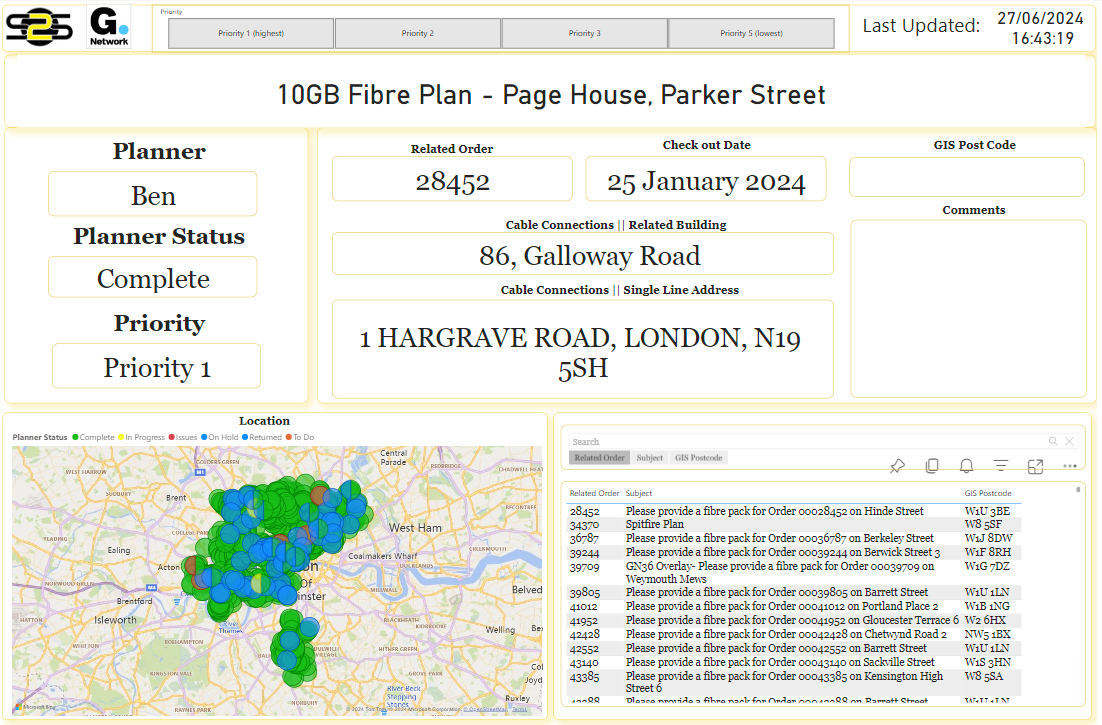Sort the table by the GIS Postcode header
This screenshot has width=1102, height=725.
(x=987, y=493)
